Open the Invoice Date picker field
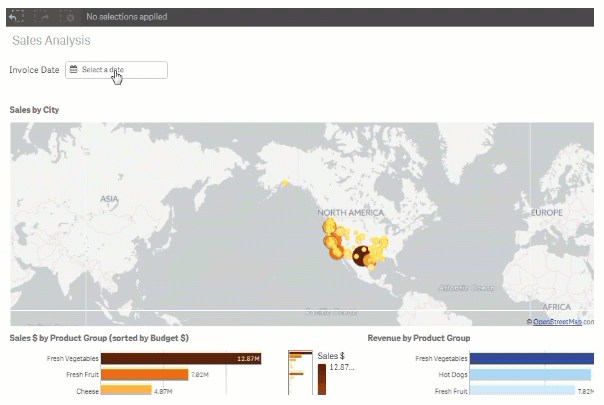 pos(116,70)
